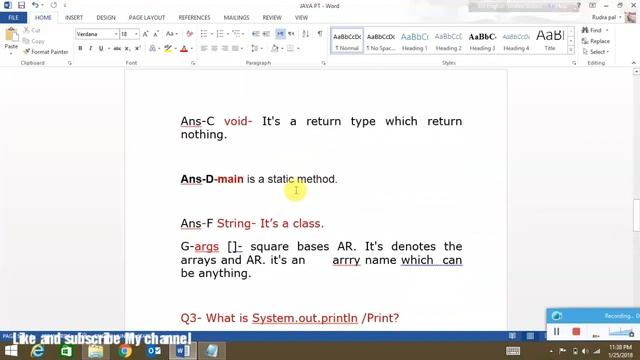Click the Save icon in quick access toolbar
Image resolution: width=640 pixels, height=360 pixels.
(x=21, y=5)
